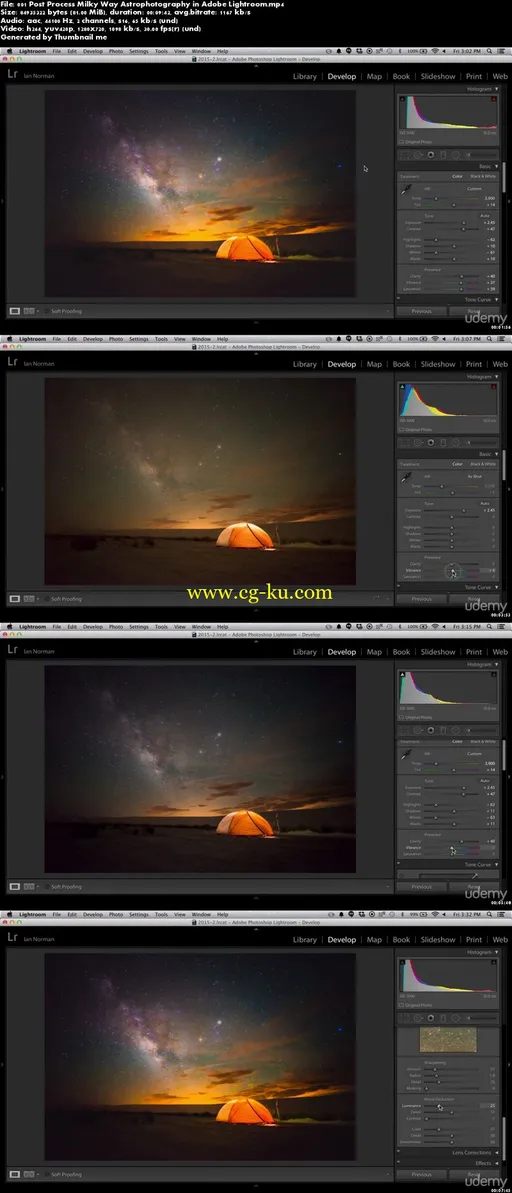Enable Soft Proofing checkbox in 3:02 PM frame
This screenshot has height=1193, width=512.
pos(47,311)
